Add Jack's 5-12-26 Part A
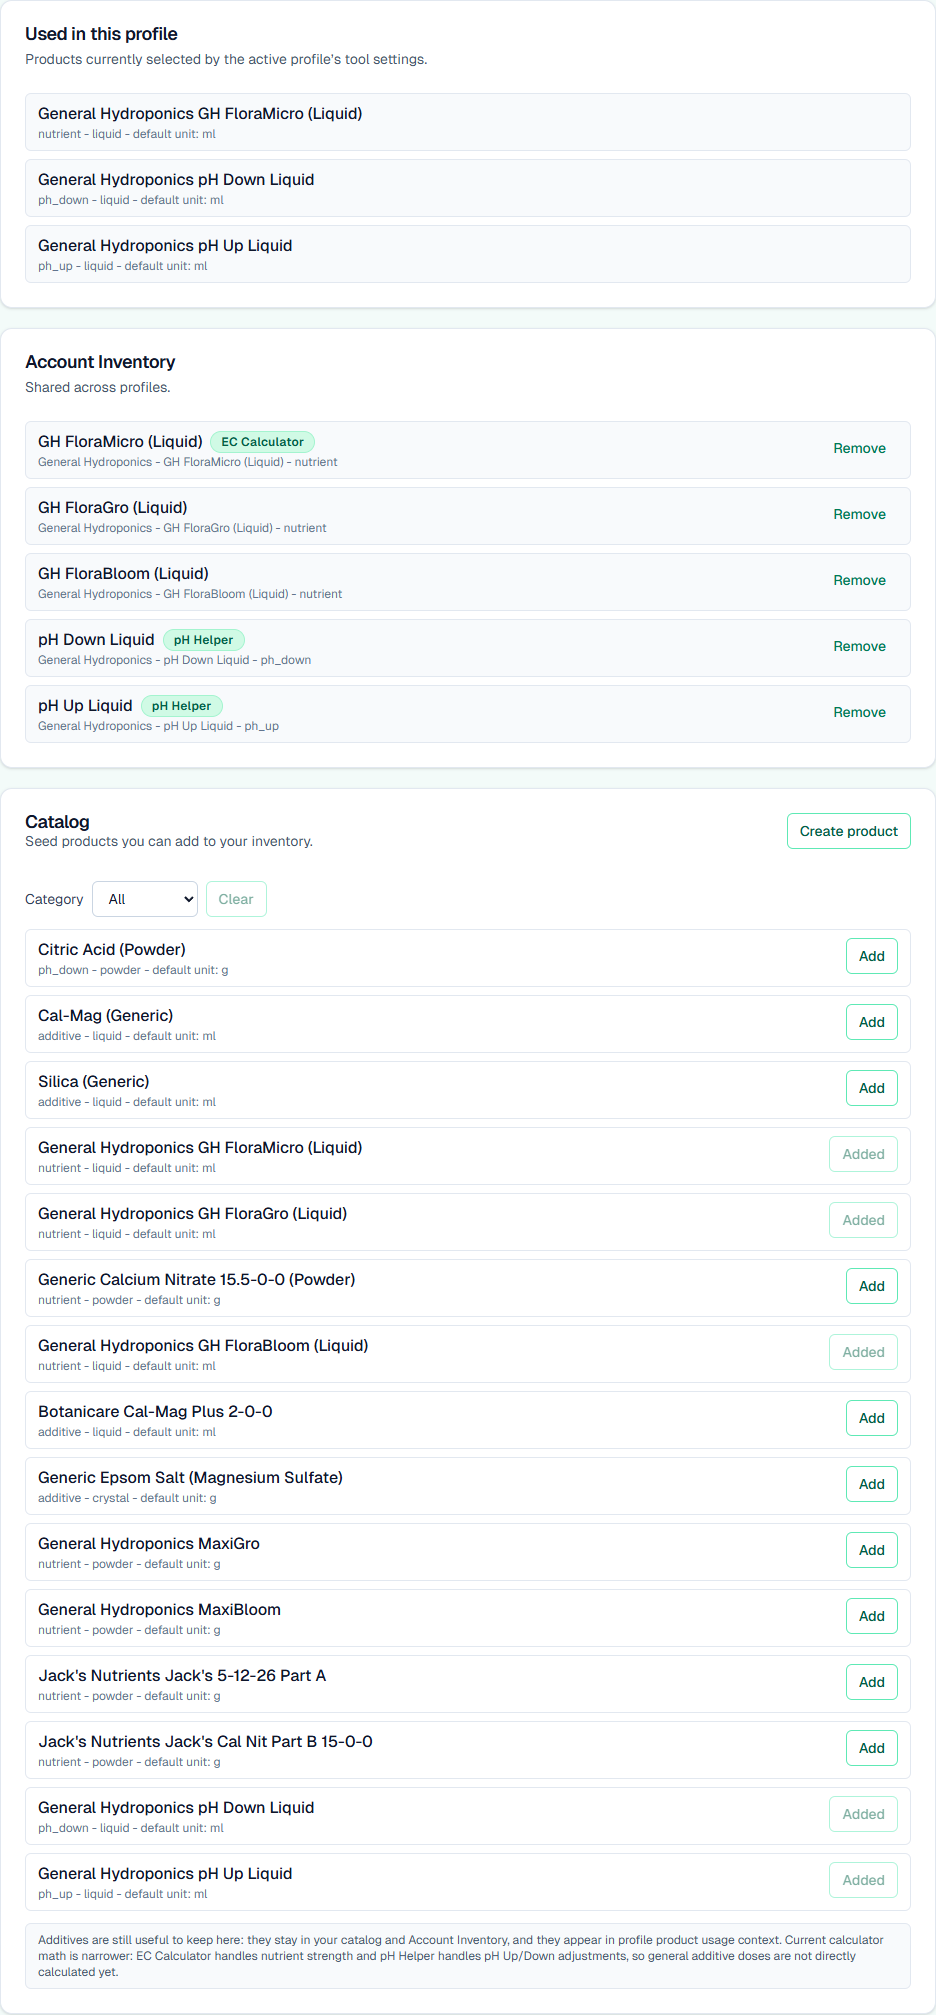Viewport: 936px width, 2015px height. 871,1682
